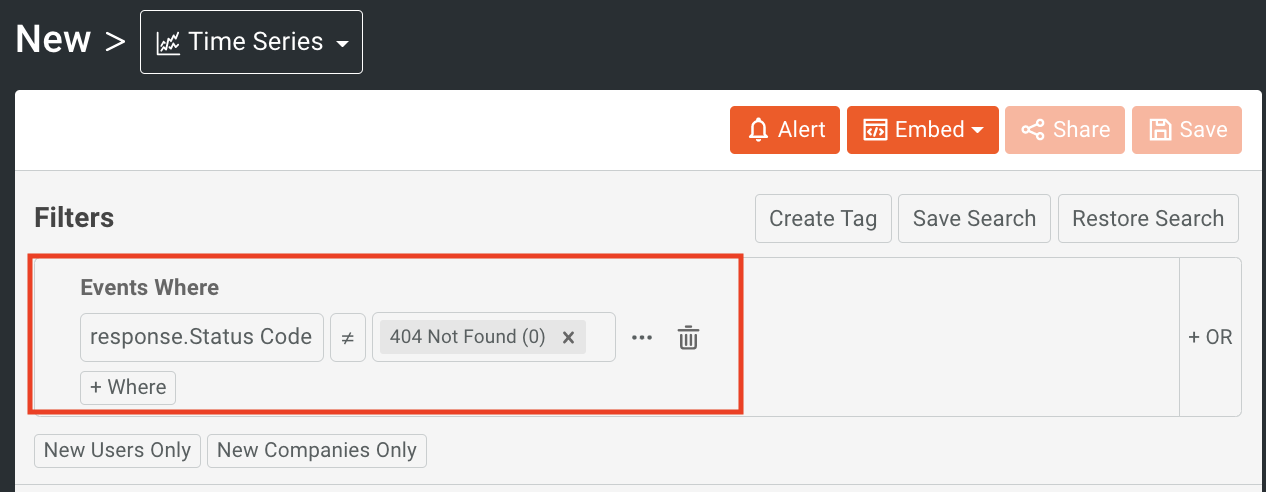Toggle the New Users Only filter
1266x492 pixels.
tap(117, 451)
